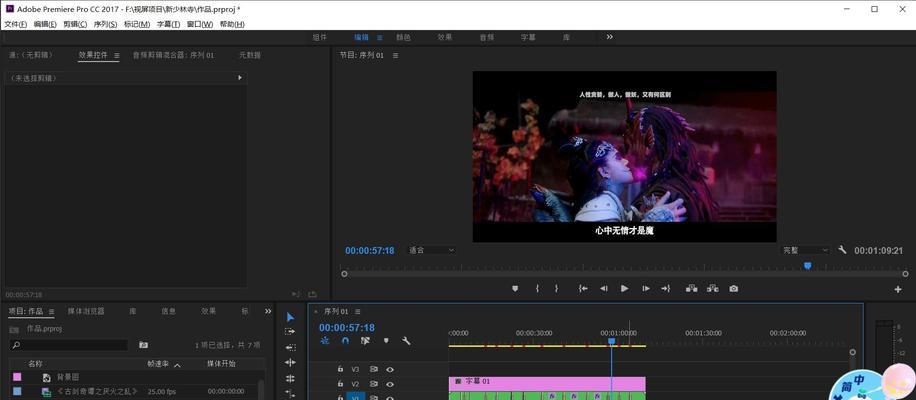This screenshot has width=916, height=400.
Task: Click the timeline ruler playhead
Action: point(611,341)
